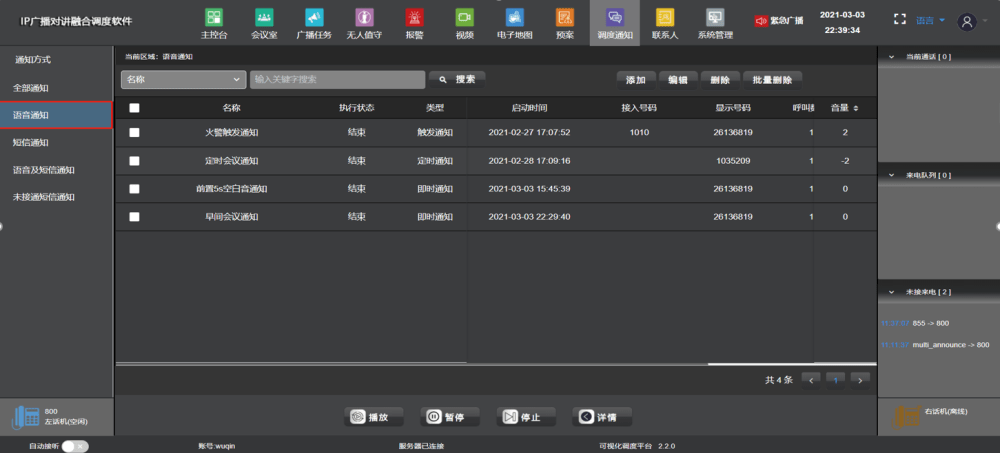Collapse the 未接来电 missed calls panel
The image size is (1000, 453).
[x=892, y=292]
